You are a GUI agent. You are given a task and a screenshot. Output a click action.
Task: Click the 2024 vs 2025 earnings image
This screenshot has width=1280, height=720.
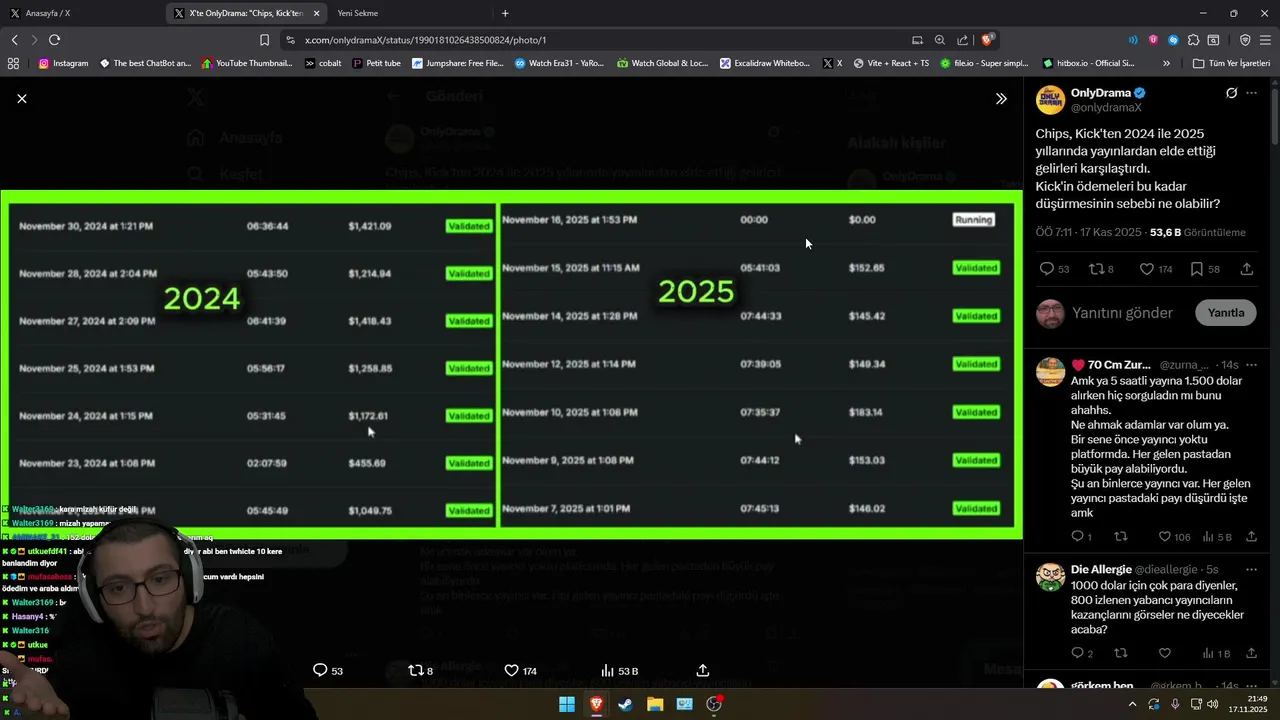click(x=511, y=364)
